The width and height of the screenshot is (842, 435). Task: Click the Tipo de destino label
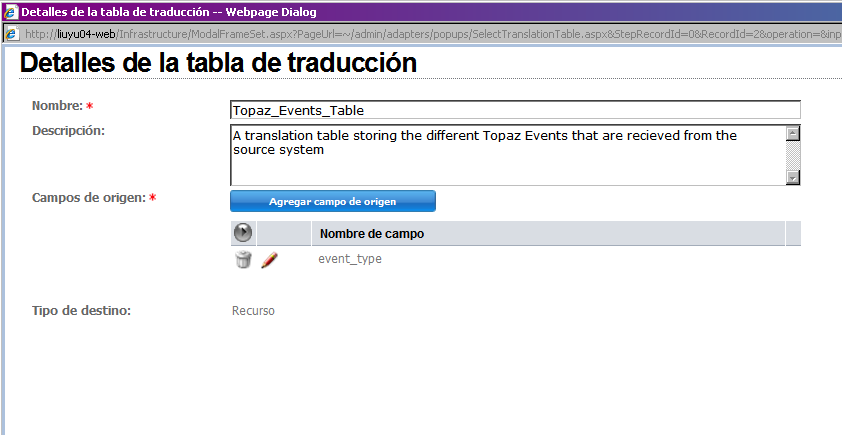coord(81,310)
